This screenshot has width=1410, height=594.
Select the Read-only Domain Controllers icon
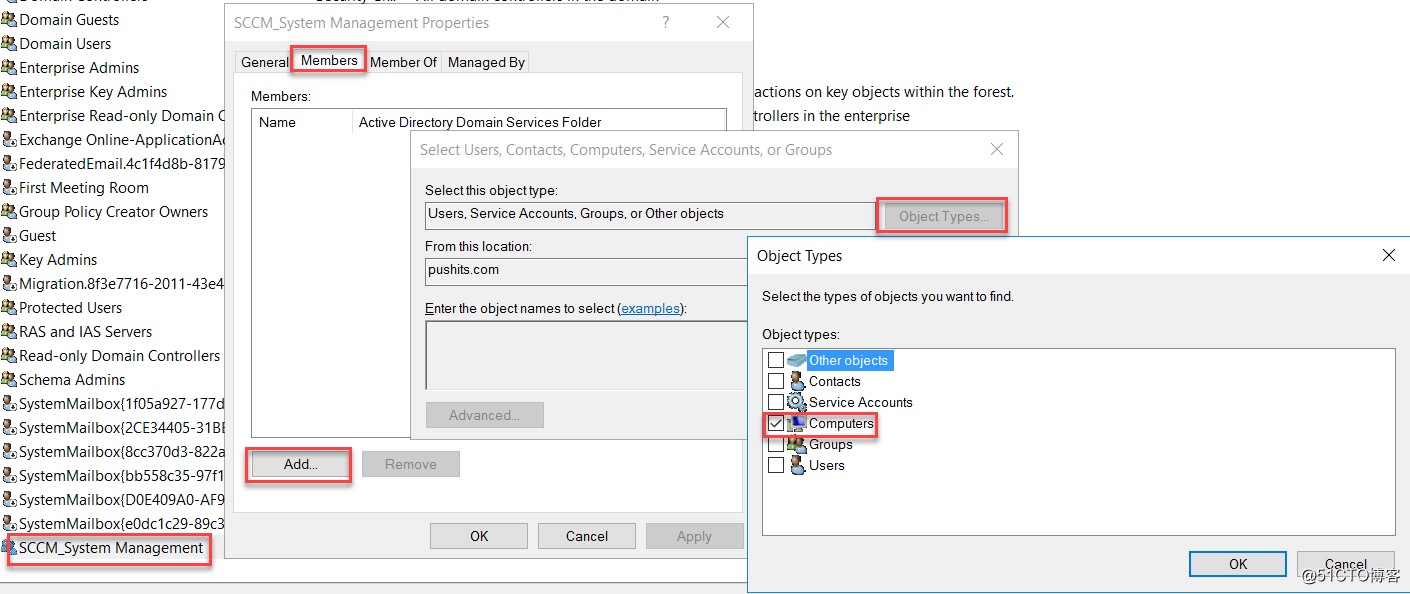(9, 356)
